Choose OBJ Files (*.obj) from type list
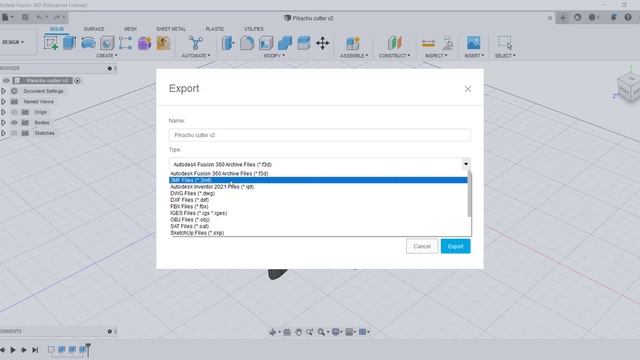The image size is (640, 360). [x=318, y=220]
